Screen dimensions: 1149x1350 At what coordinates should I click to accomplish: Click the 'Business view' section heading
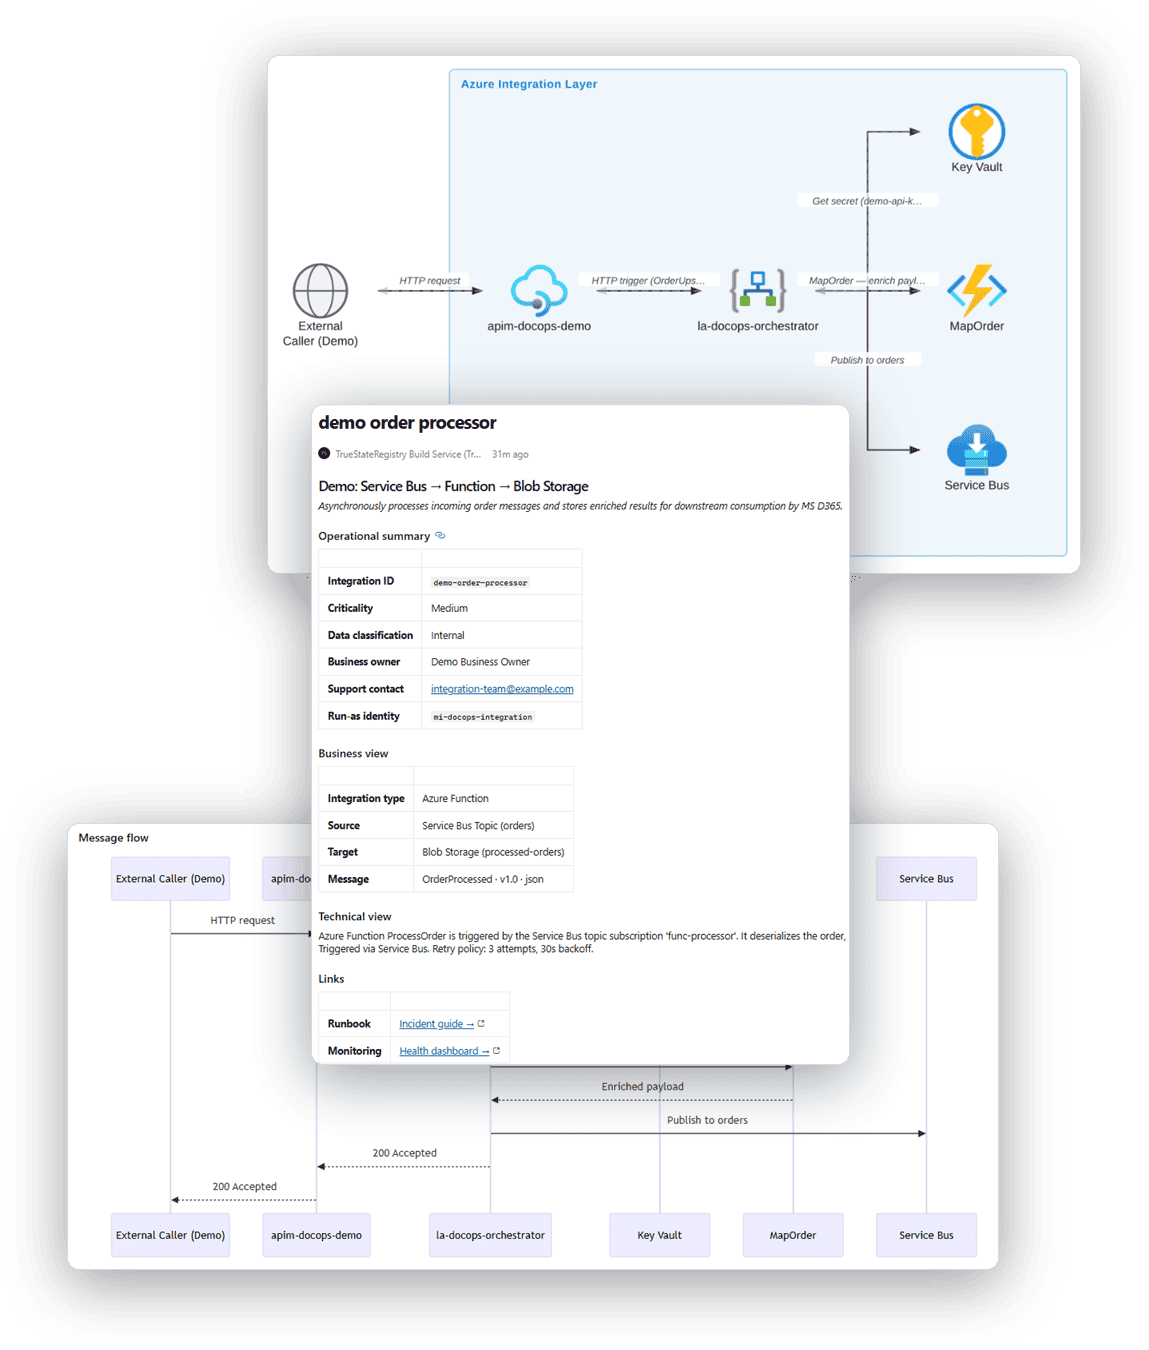click(353, 753)
